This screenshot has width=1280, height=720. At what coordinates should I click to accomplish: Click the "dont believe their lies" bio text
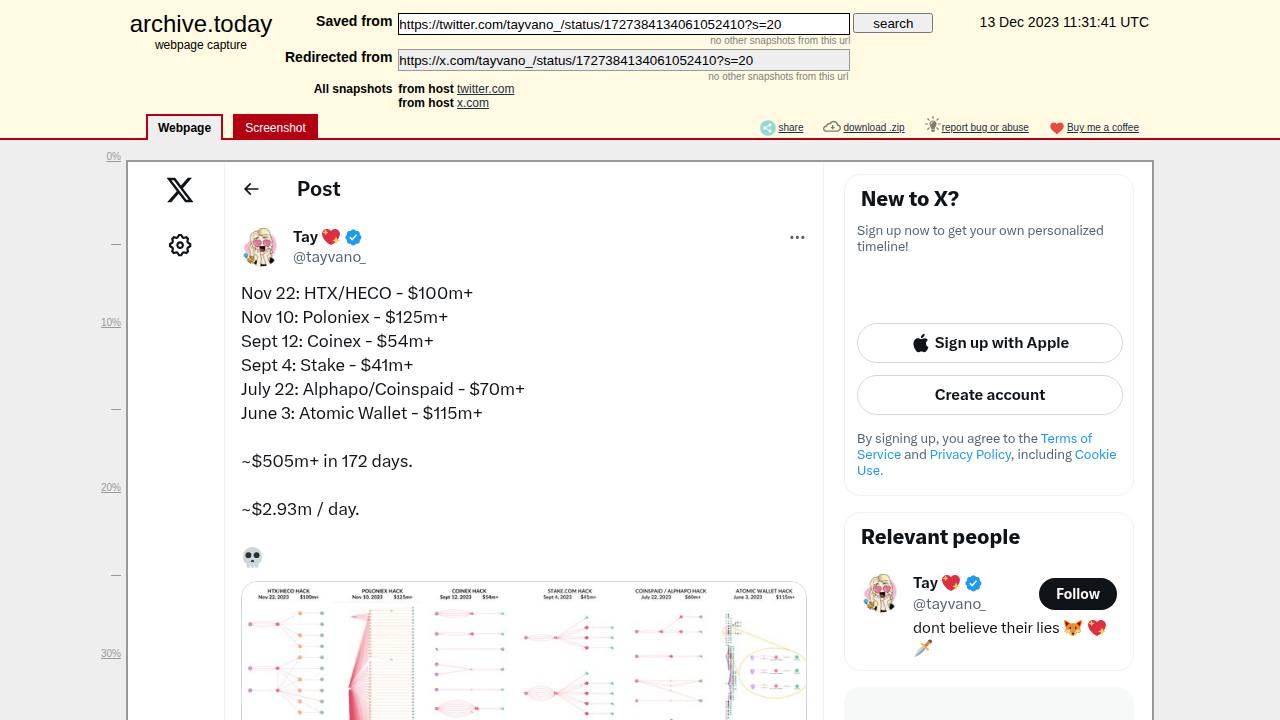[986, 628]
